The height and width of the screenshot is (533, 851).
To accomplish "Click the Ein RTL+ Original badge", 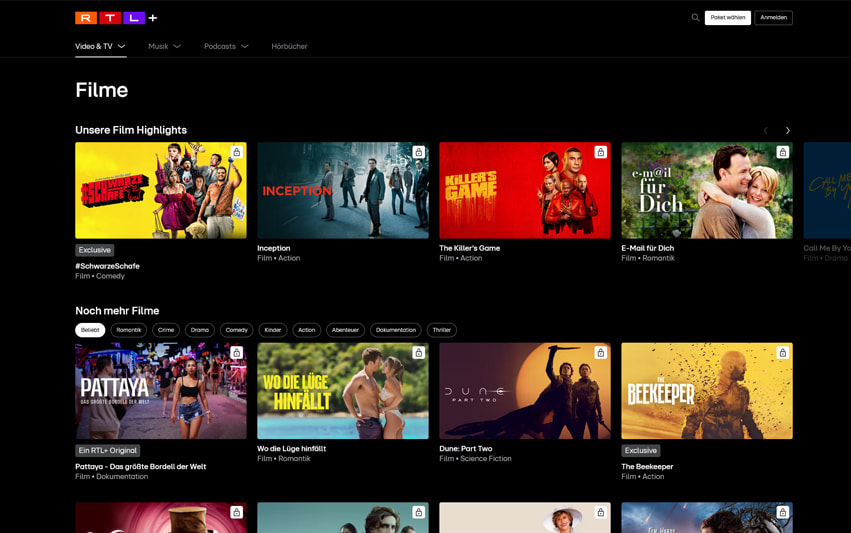I will (107, 450).
